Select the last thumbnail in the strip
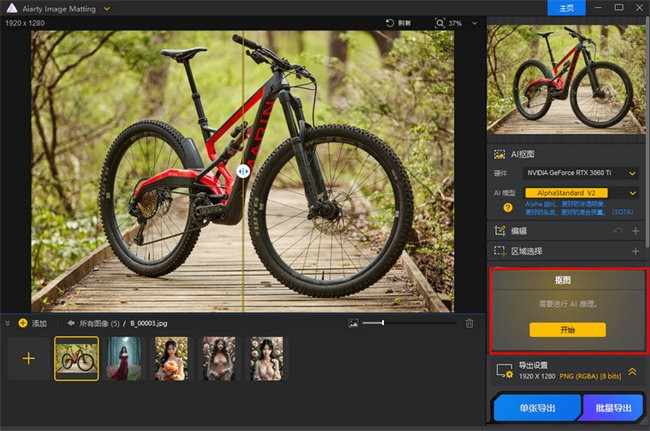The image size is (650, 431). click(267, 358)
